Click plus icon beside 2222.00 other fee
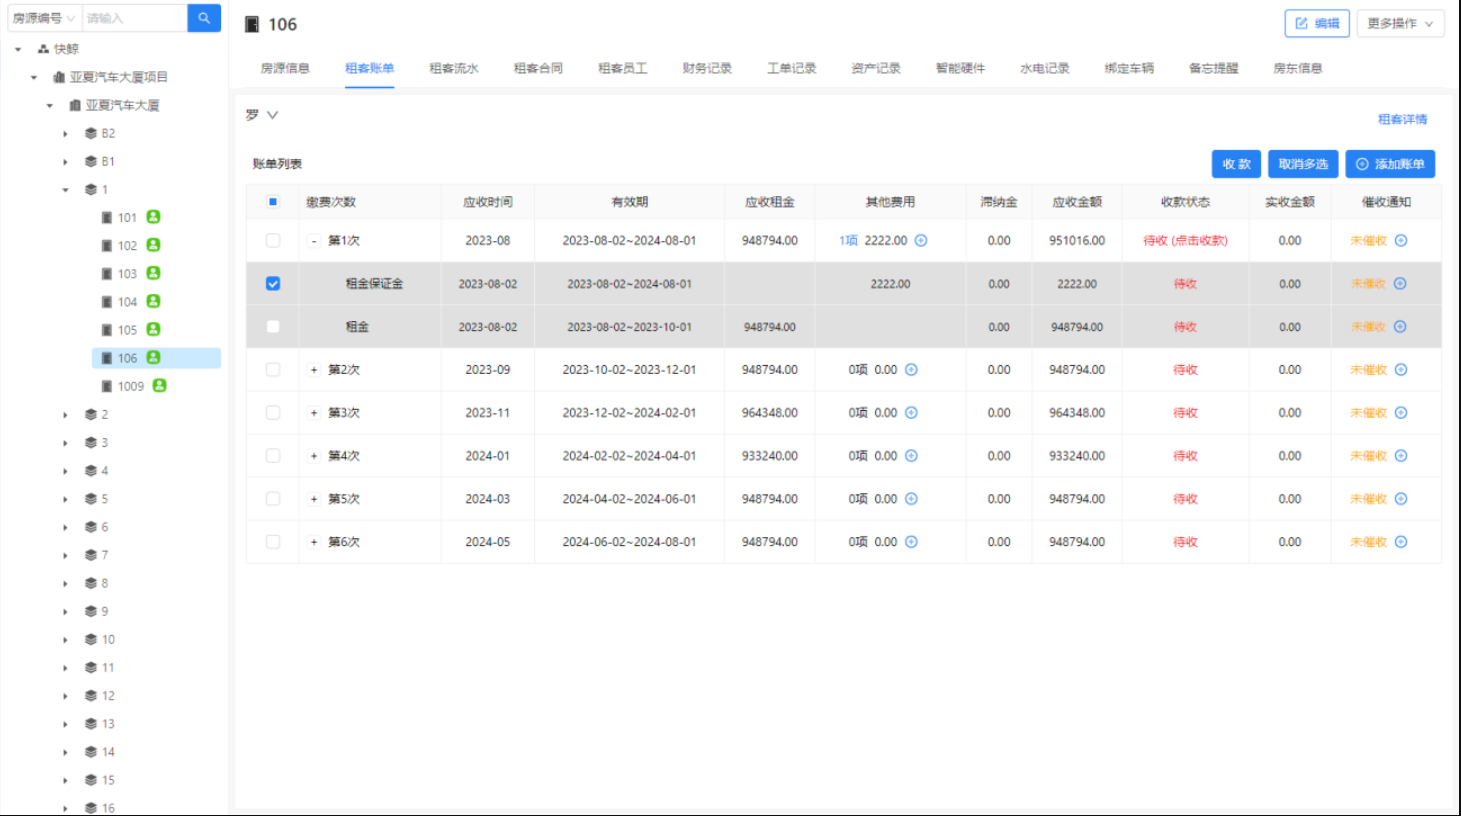This screenshot has height=816, width=1461. 921,241
